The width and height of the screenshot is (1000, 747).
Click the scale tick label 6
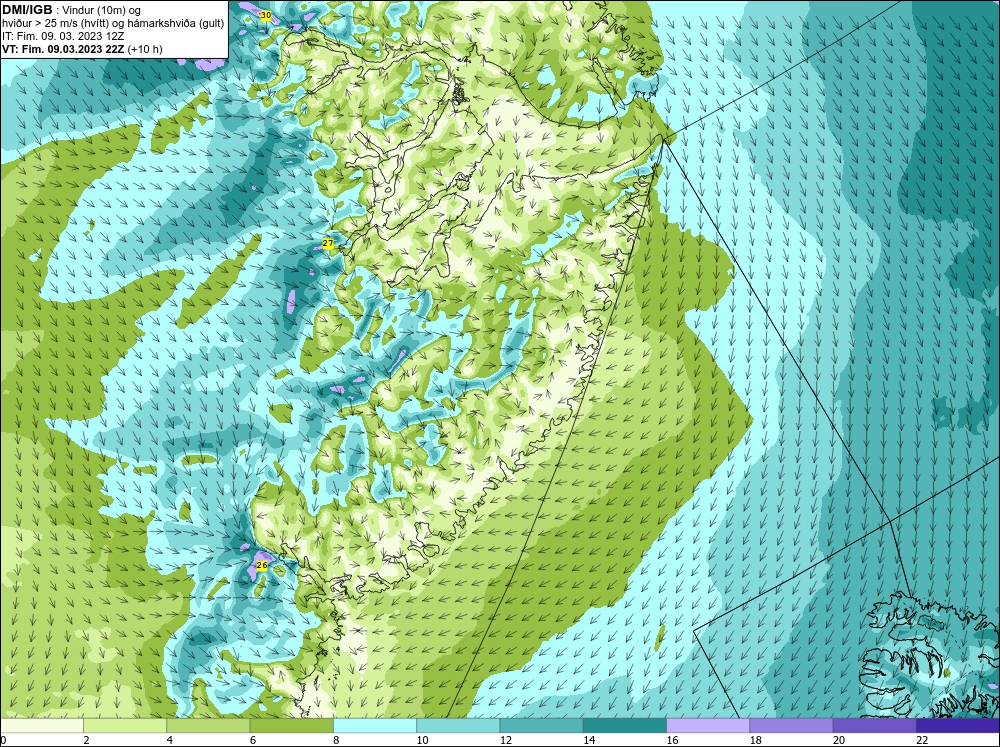[x=253, y=740]
